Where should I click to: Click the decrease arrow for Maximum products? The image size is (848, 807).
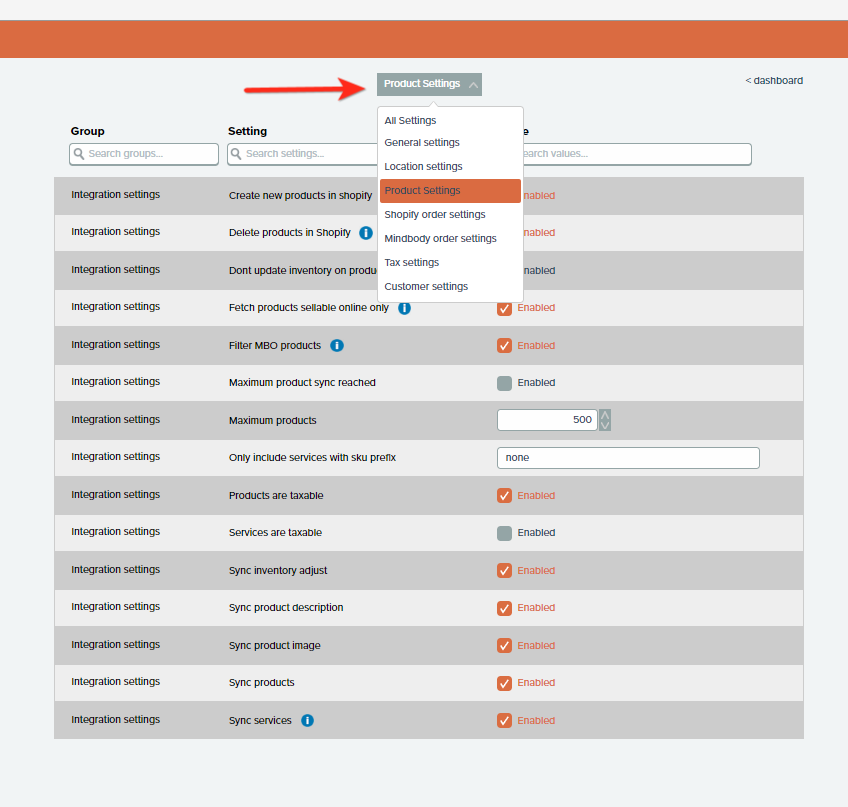pyautogui.click(x=605, y=425)
